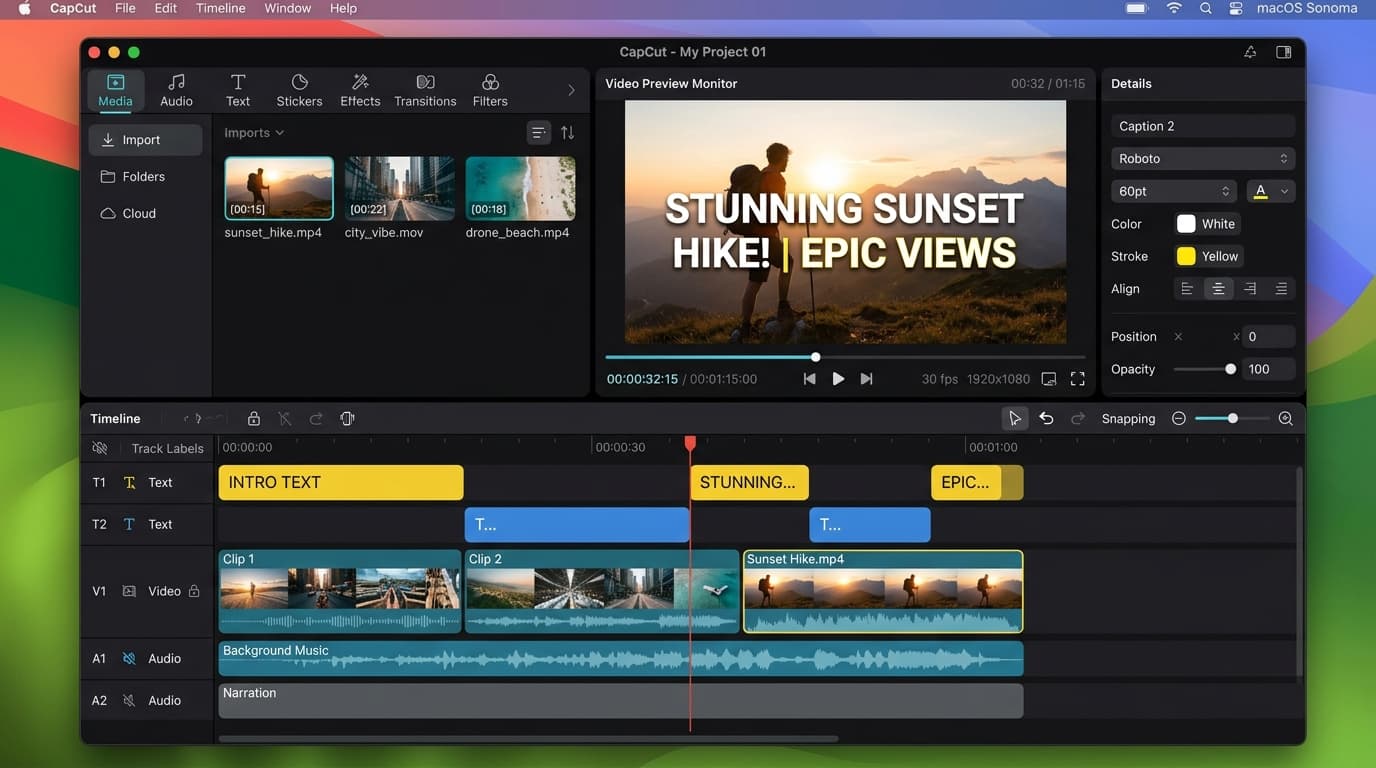Click the Import button
Viewport: 1376px width, 768px height.
[146, 140]
